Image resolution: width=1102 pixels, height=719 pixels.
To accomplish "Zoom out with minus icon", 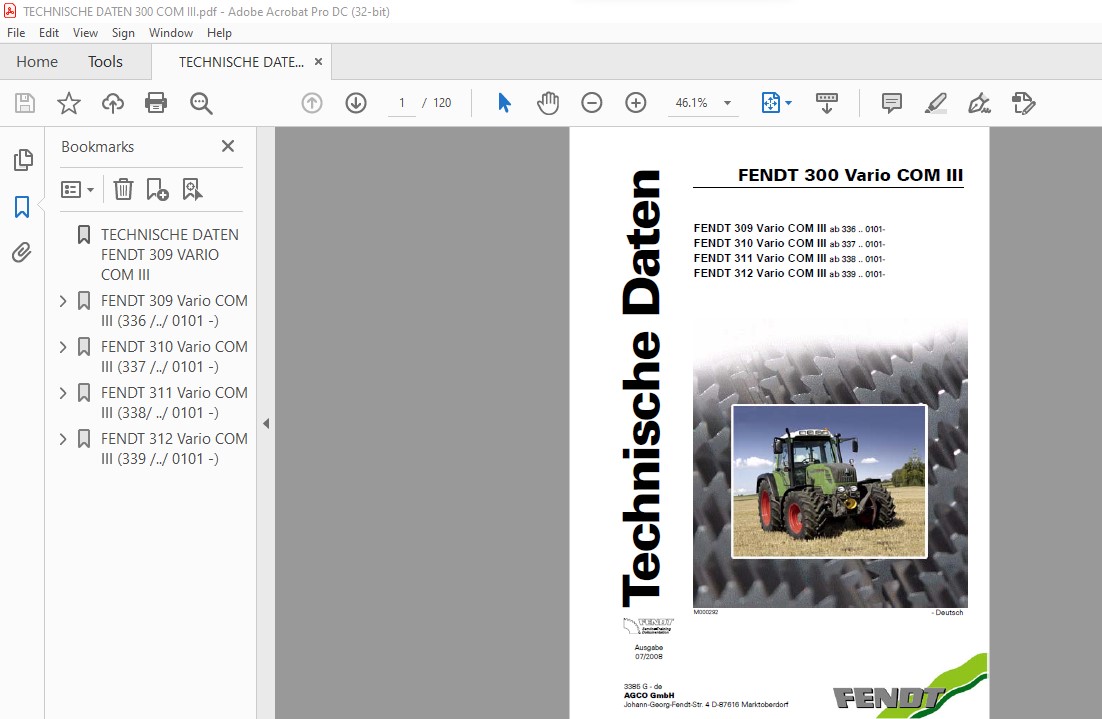I will point(592,103).
